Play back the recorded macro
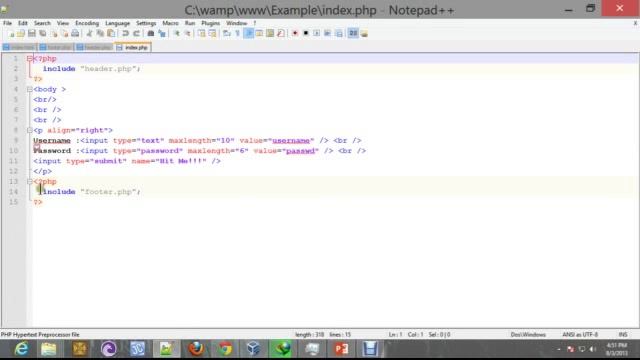This screenshot has width=640, height=360. tap(317, 33)
